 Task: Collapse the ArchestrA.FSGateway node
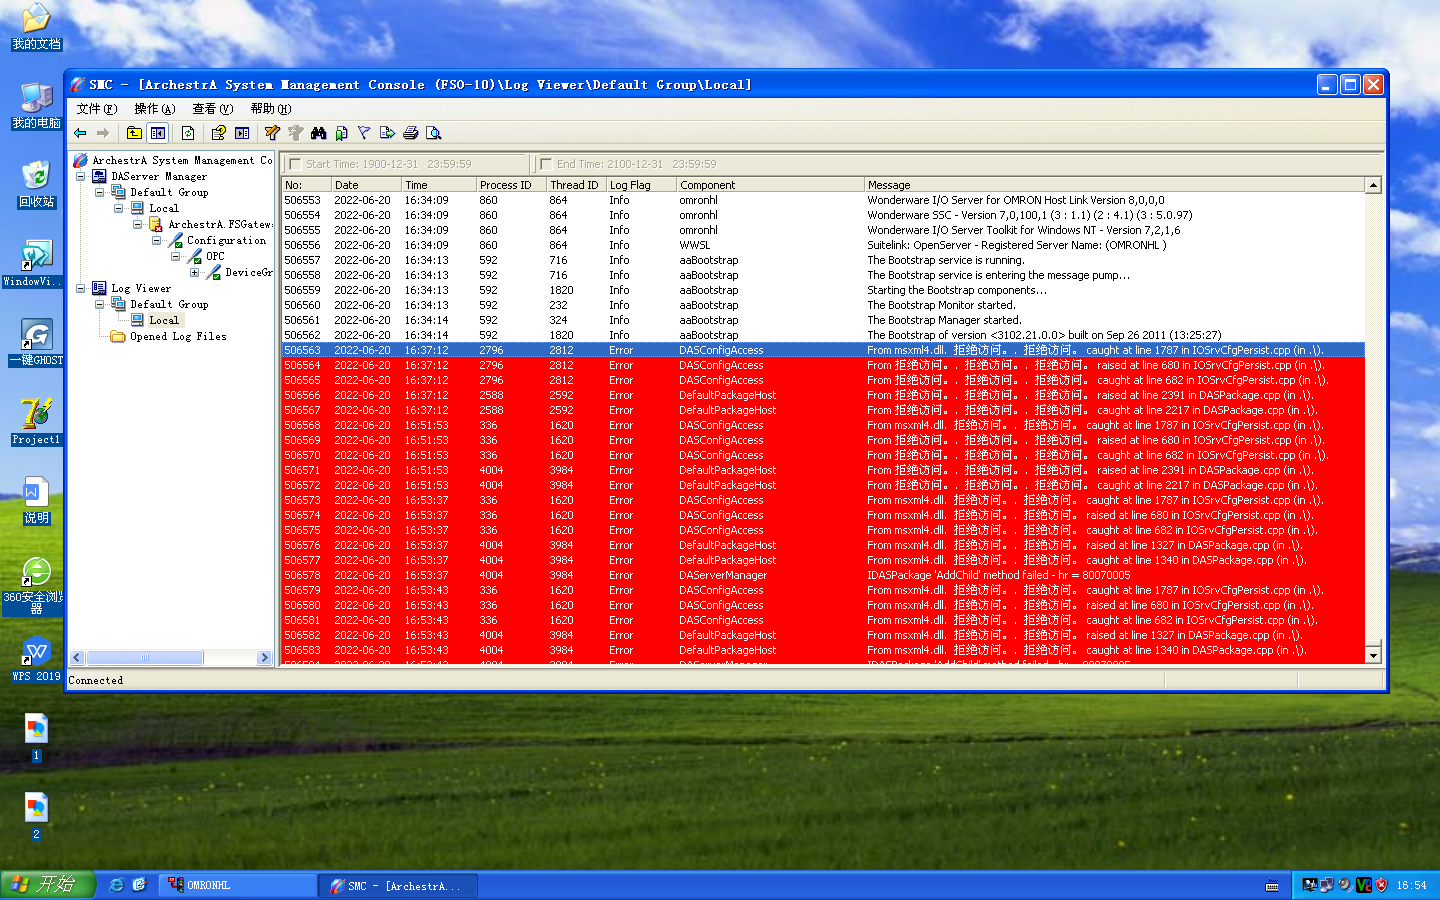[138, 224]
